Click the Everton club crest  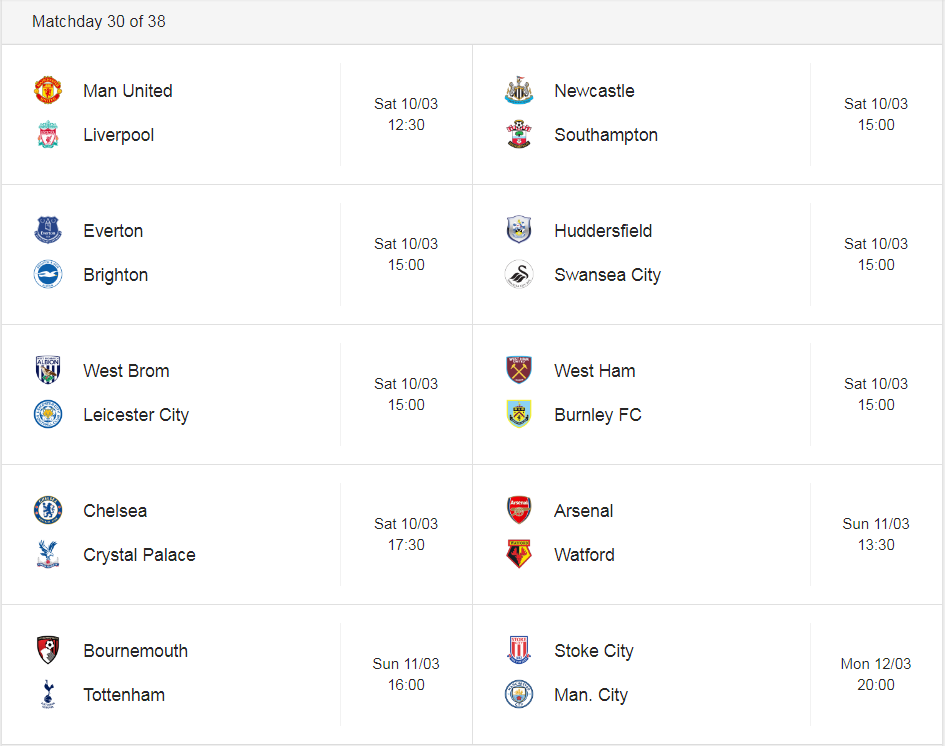48,230
